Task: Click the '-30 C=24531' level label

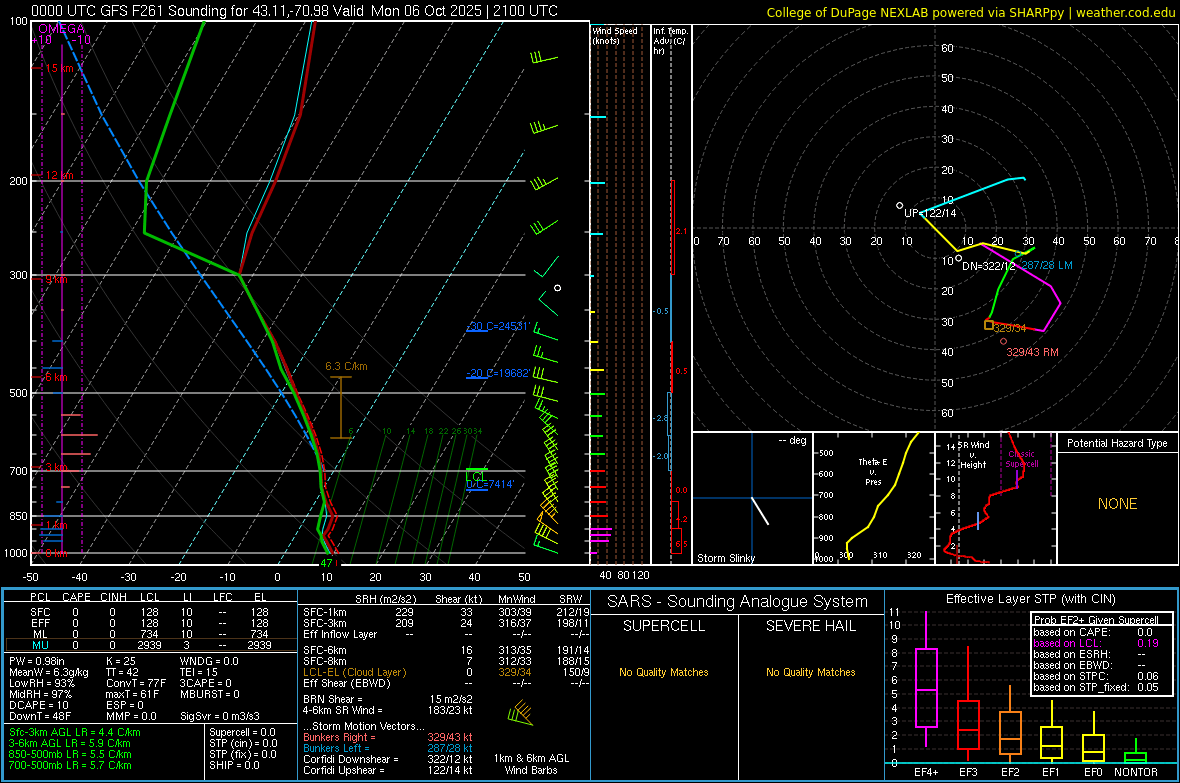Action: (x=498, y=327)
